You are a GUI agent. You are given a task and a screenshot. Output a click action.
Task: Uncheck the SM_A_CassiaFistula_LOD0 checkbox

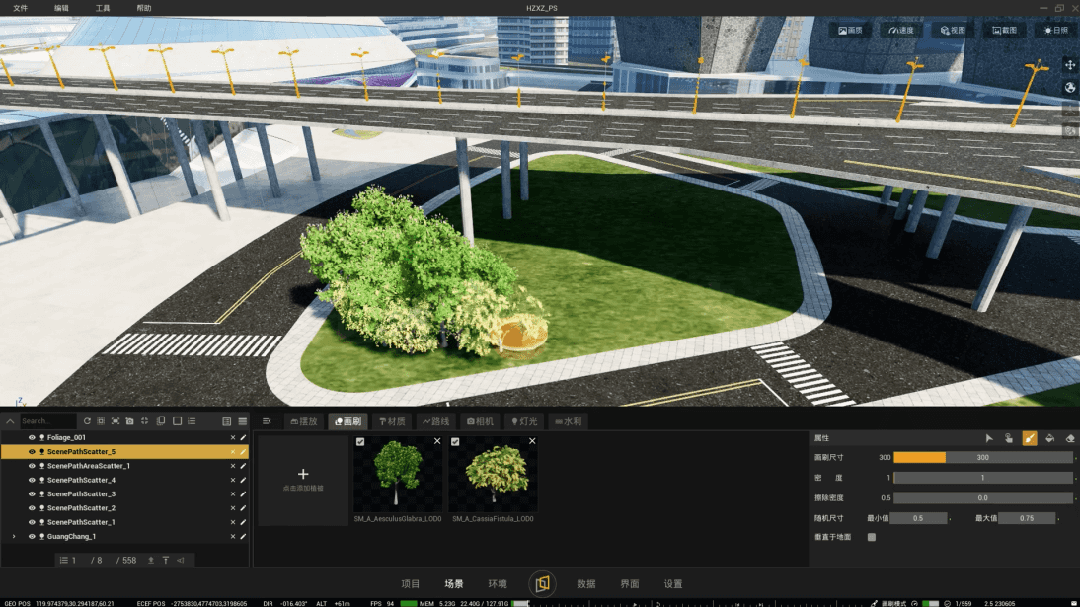point(455,442)
